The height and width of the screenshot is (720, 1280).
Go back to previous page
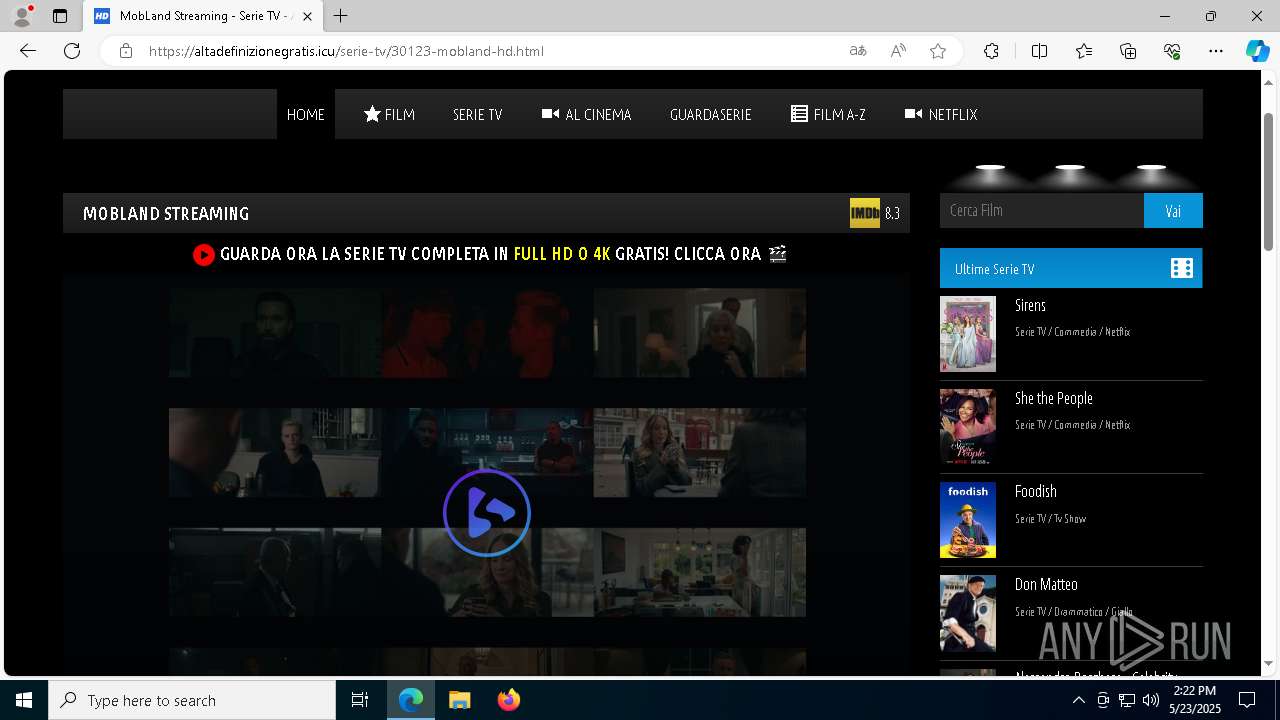click(28, 51)
